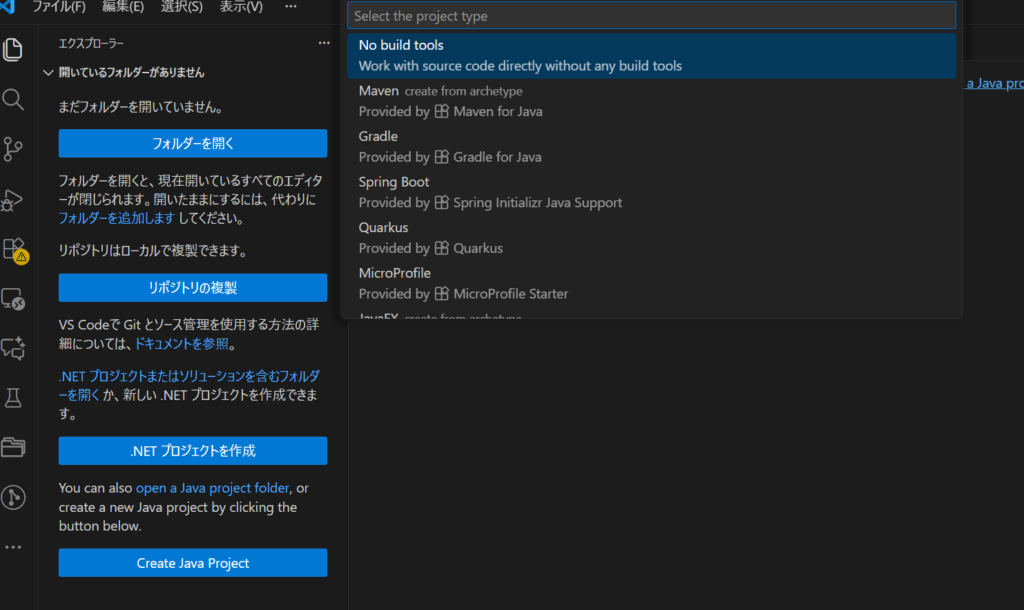The width and height of the screenshot is (1024, 610).
Task: Open the Explorer view in activity bar
Action: point(13,49)
